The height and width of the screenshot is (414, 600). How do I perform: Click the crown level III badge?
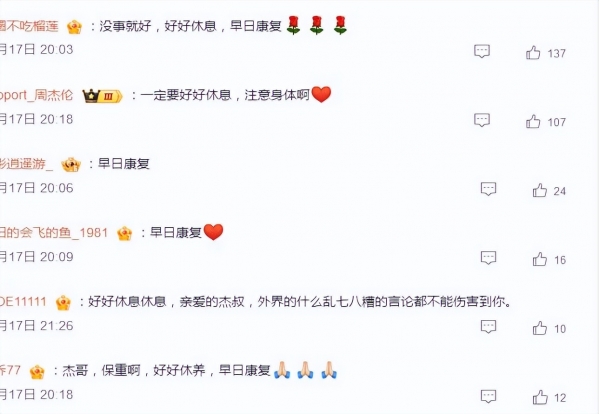(x=102, y=96)
